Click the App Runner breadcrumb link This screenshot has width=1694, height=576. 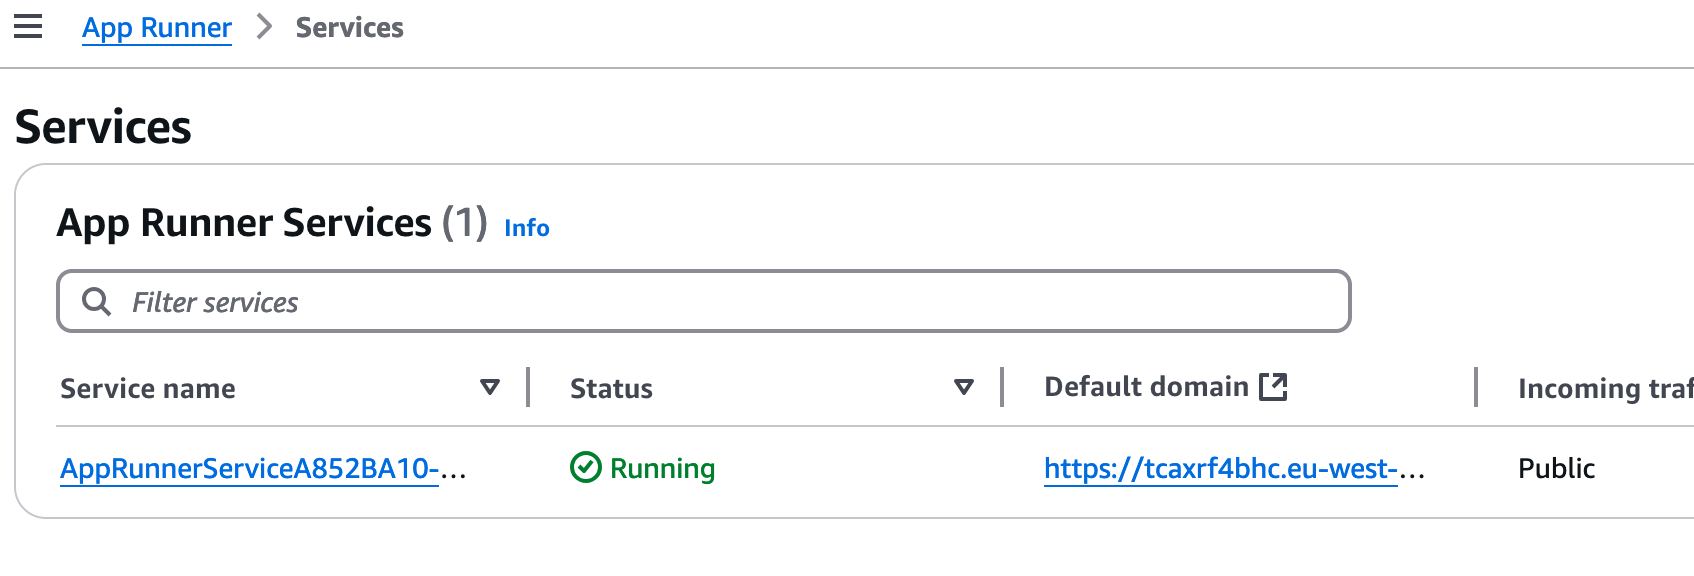pyautogui.click(x=157, y=28)
